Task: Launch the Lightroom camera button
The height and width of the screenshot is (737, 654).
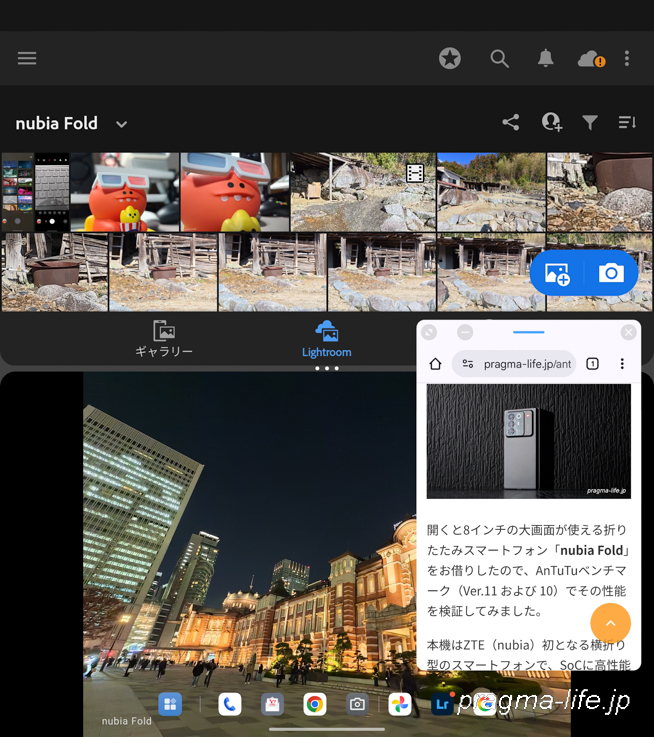Action: pyautogui.click(x=610, y=273)
